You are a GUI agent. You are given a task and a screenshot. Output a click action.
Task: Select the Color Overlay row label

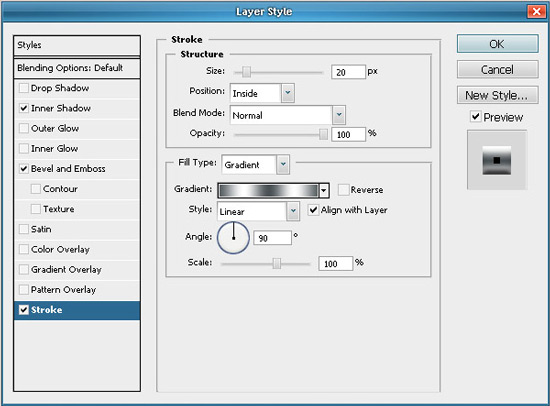(x=60, y=249)
